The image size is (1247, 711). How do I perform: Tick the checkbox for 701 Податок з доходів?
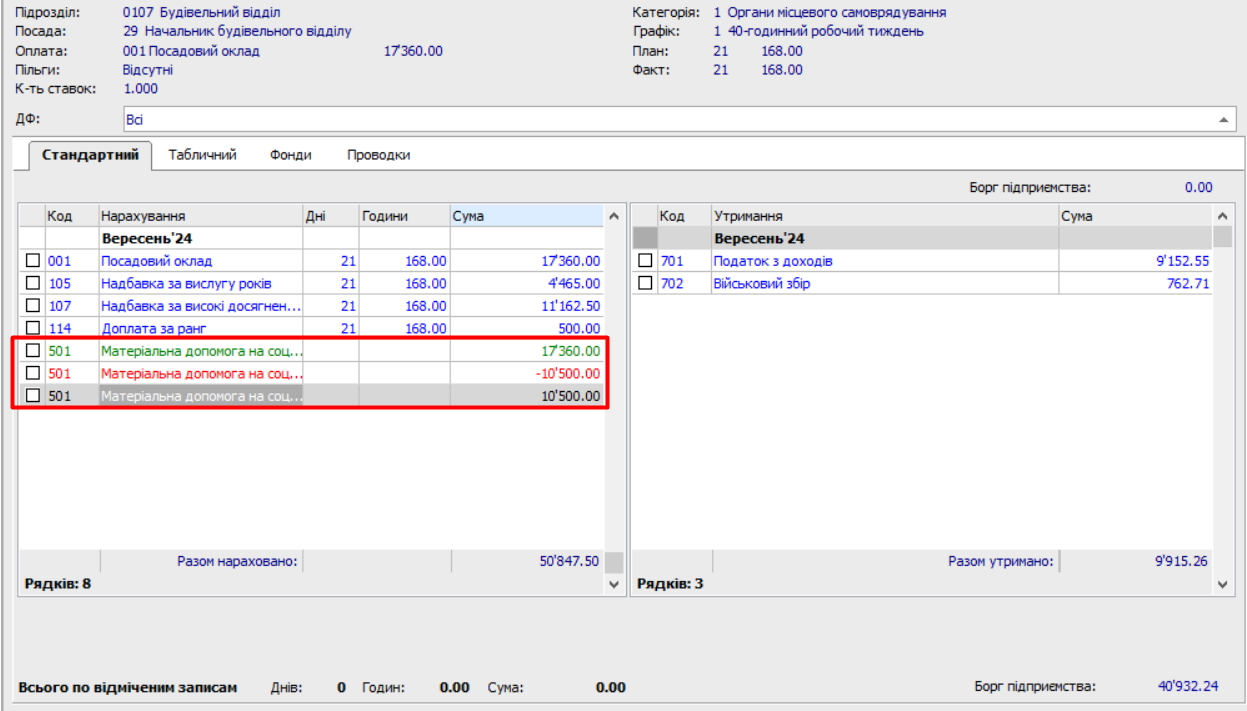pyautogui.click(x=645, y=261)
